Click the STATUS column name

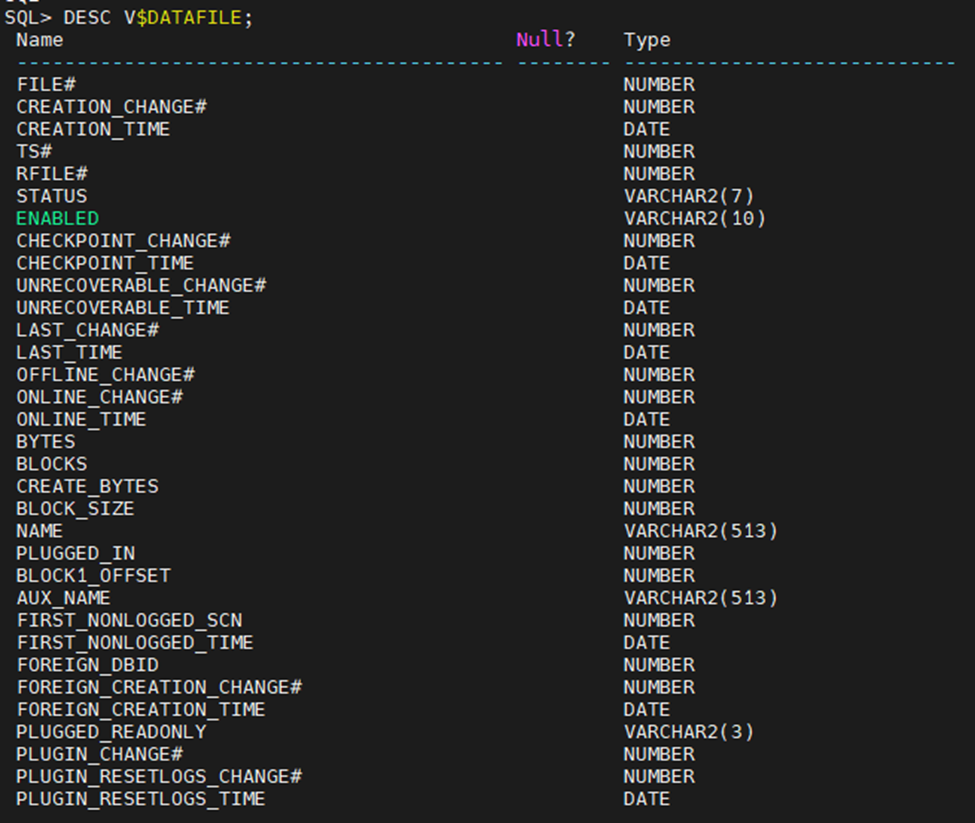coord(52,196)
